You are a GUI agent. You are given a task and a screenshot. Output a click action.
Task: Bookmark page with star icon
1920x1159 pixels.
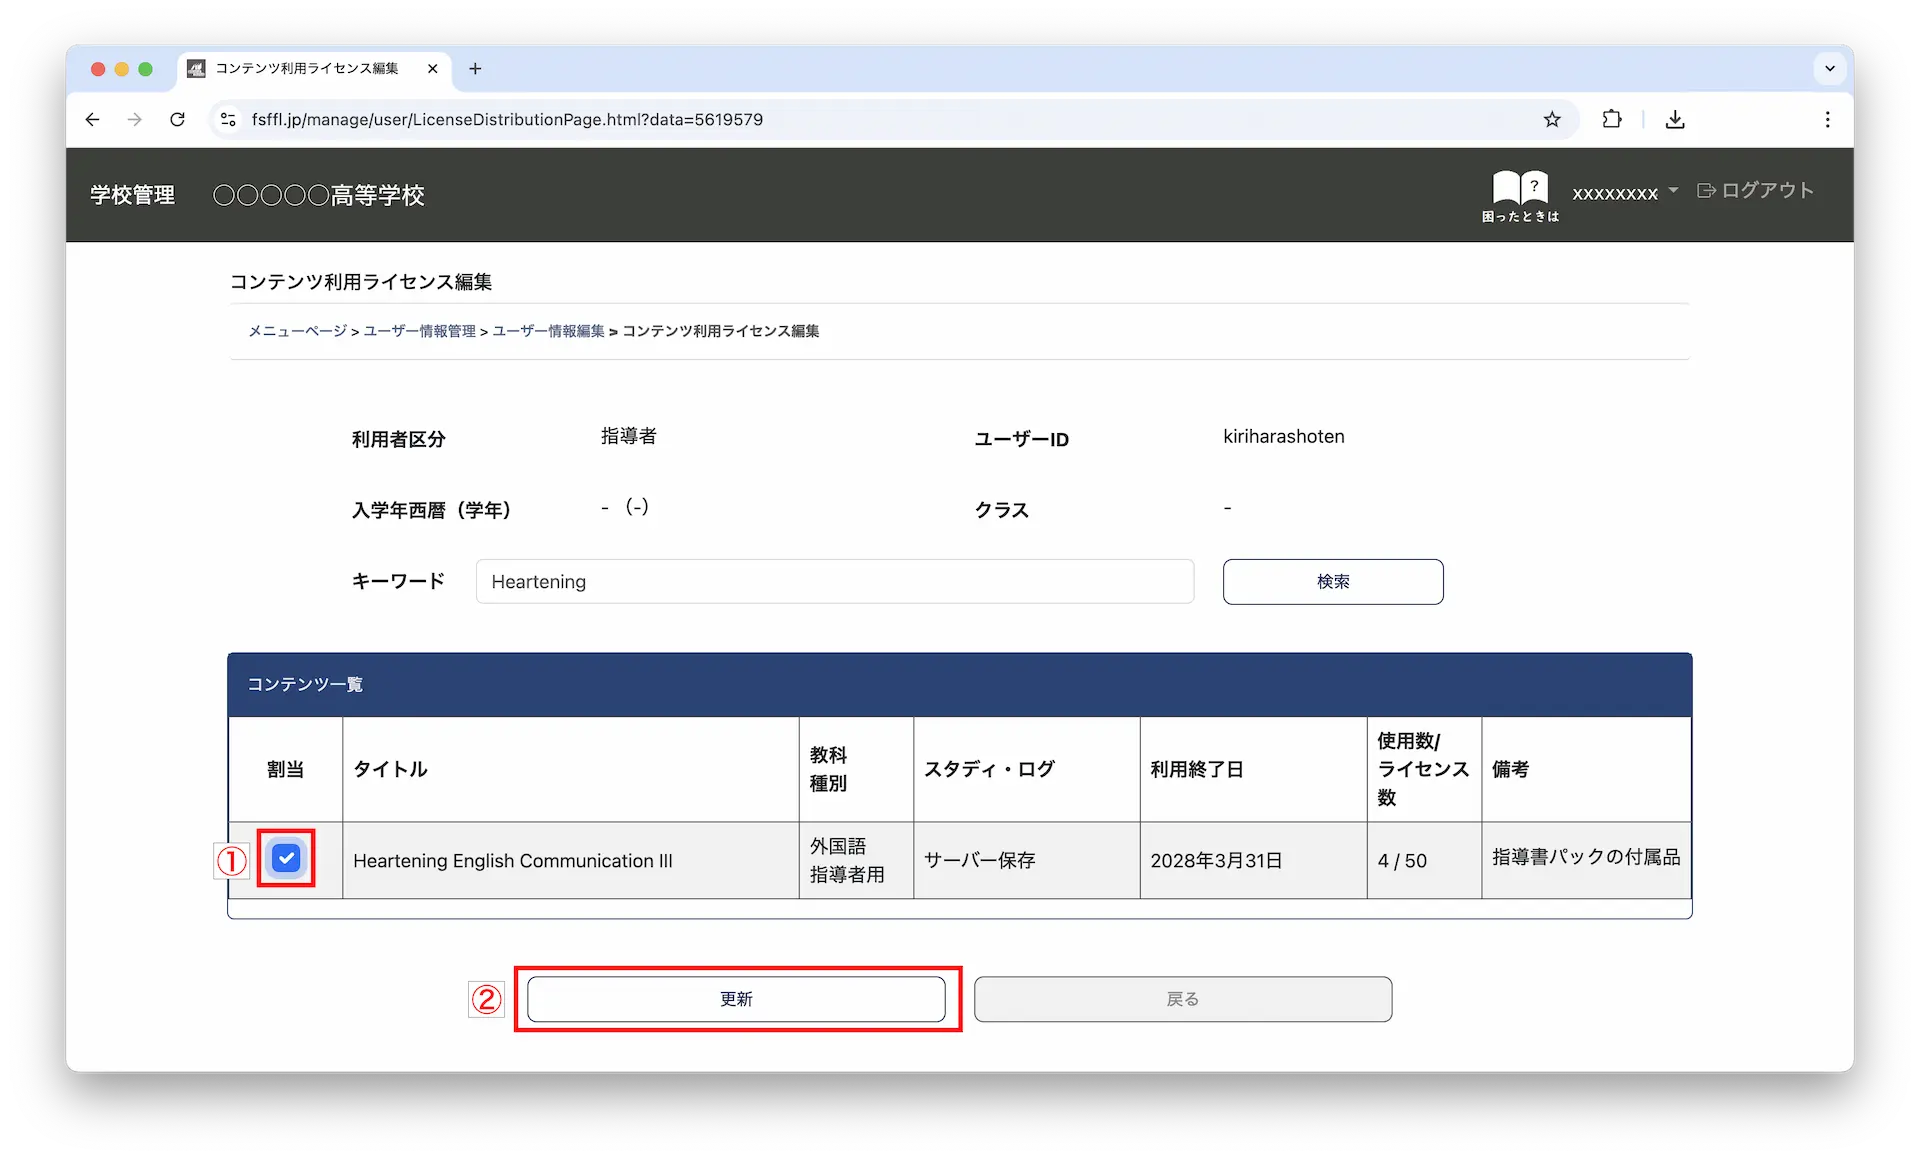coord(1551,120)
